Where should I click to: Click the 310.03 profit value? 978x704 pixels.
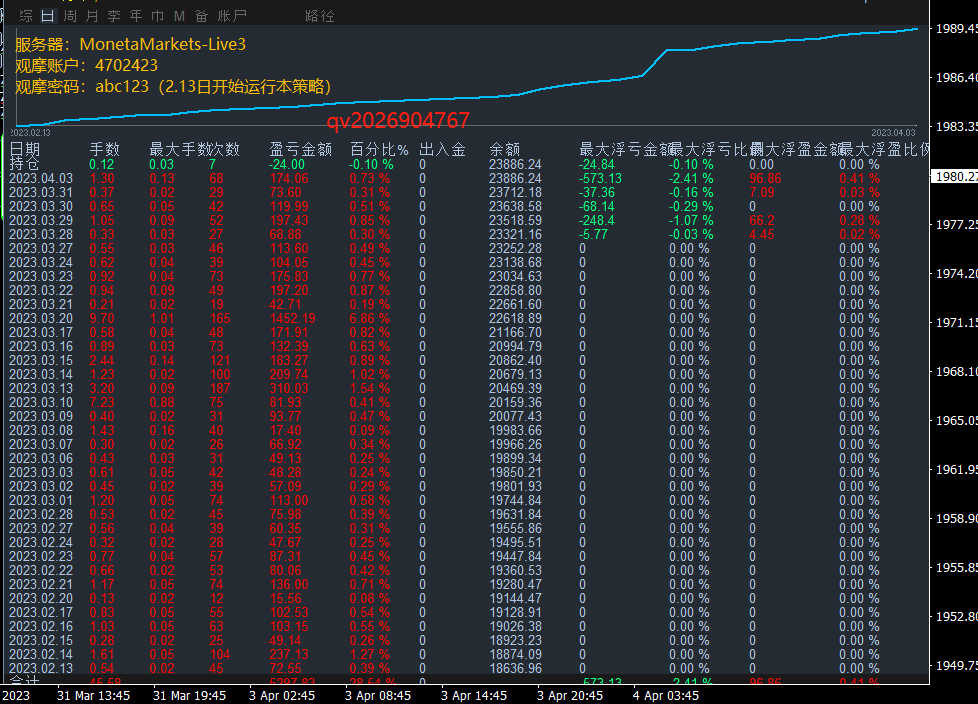pyautogui.click(x=289, y=388)
